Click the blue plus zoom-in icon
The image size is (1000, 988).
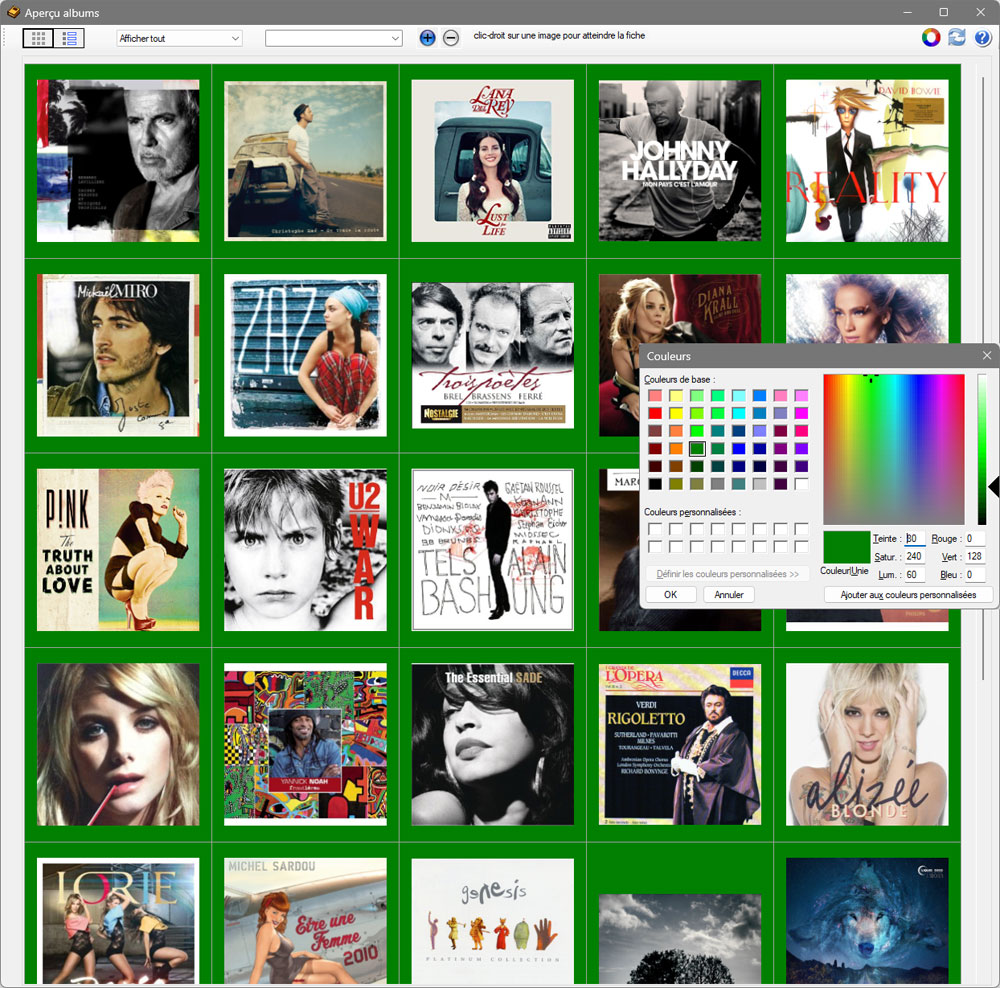[x=427, y=38]
